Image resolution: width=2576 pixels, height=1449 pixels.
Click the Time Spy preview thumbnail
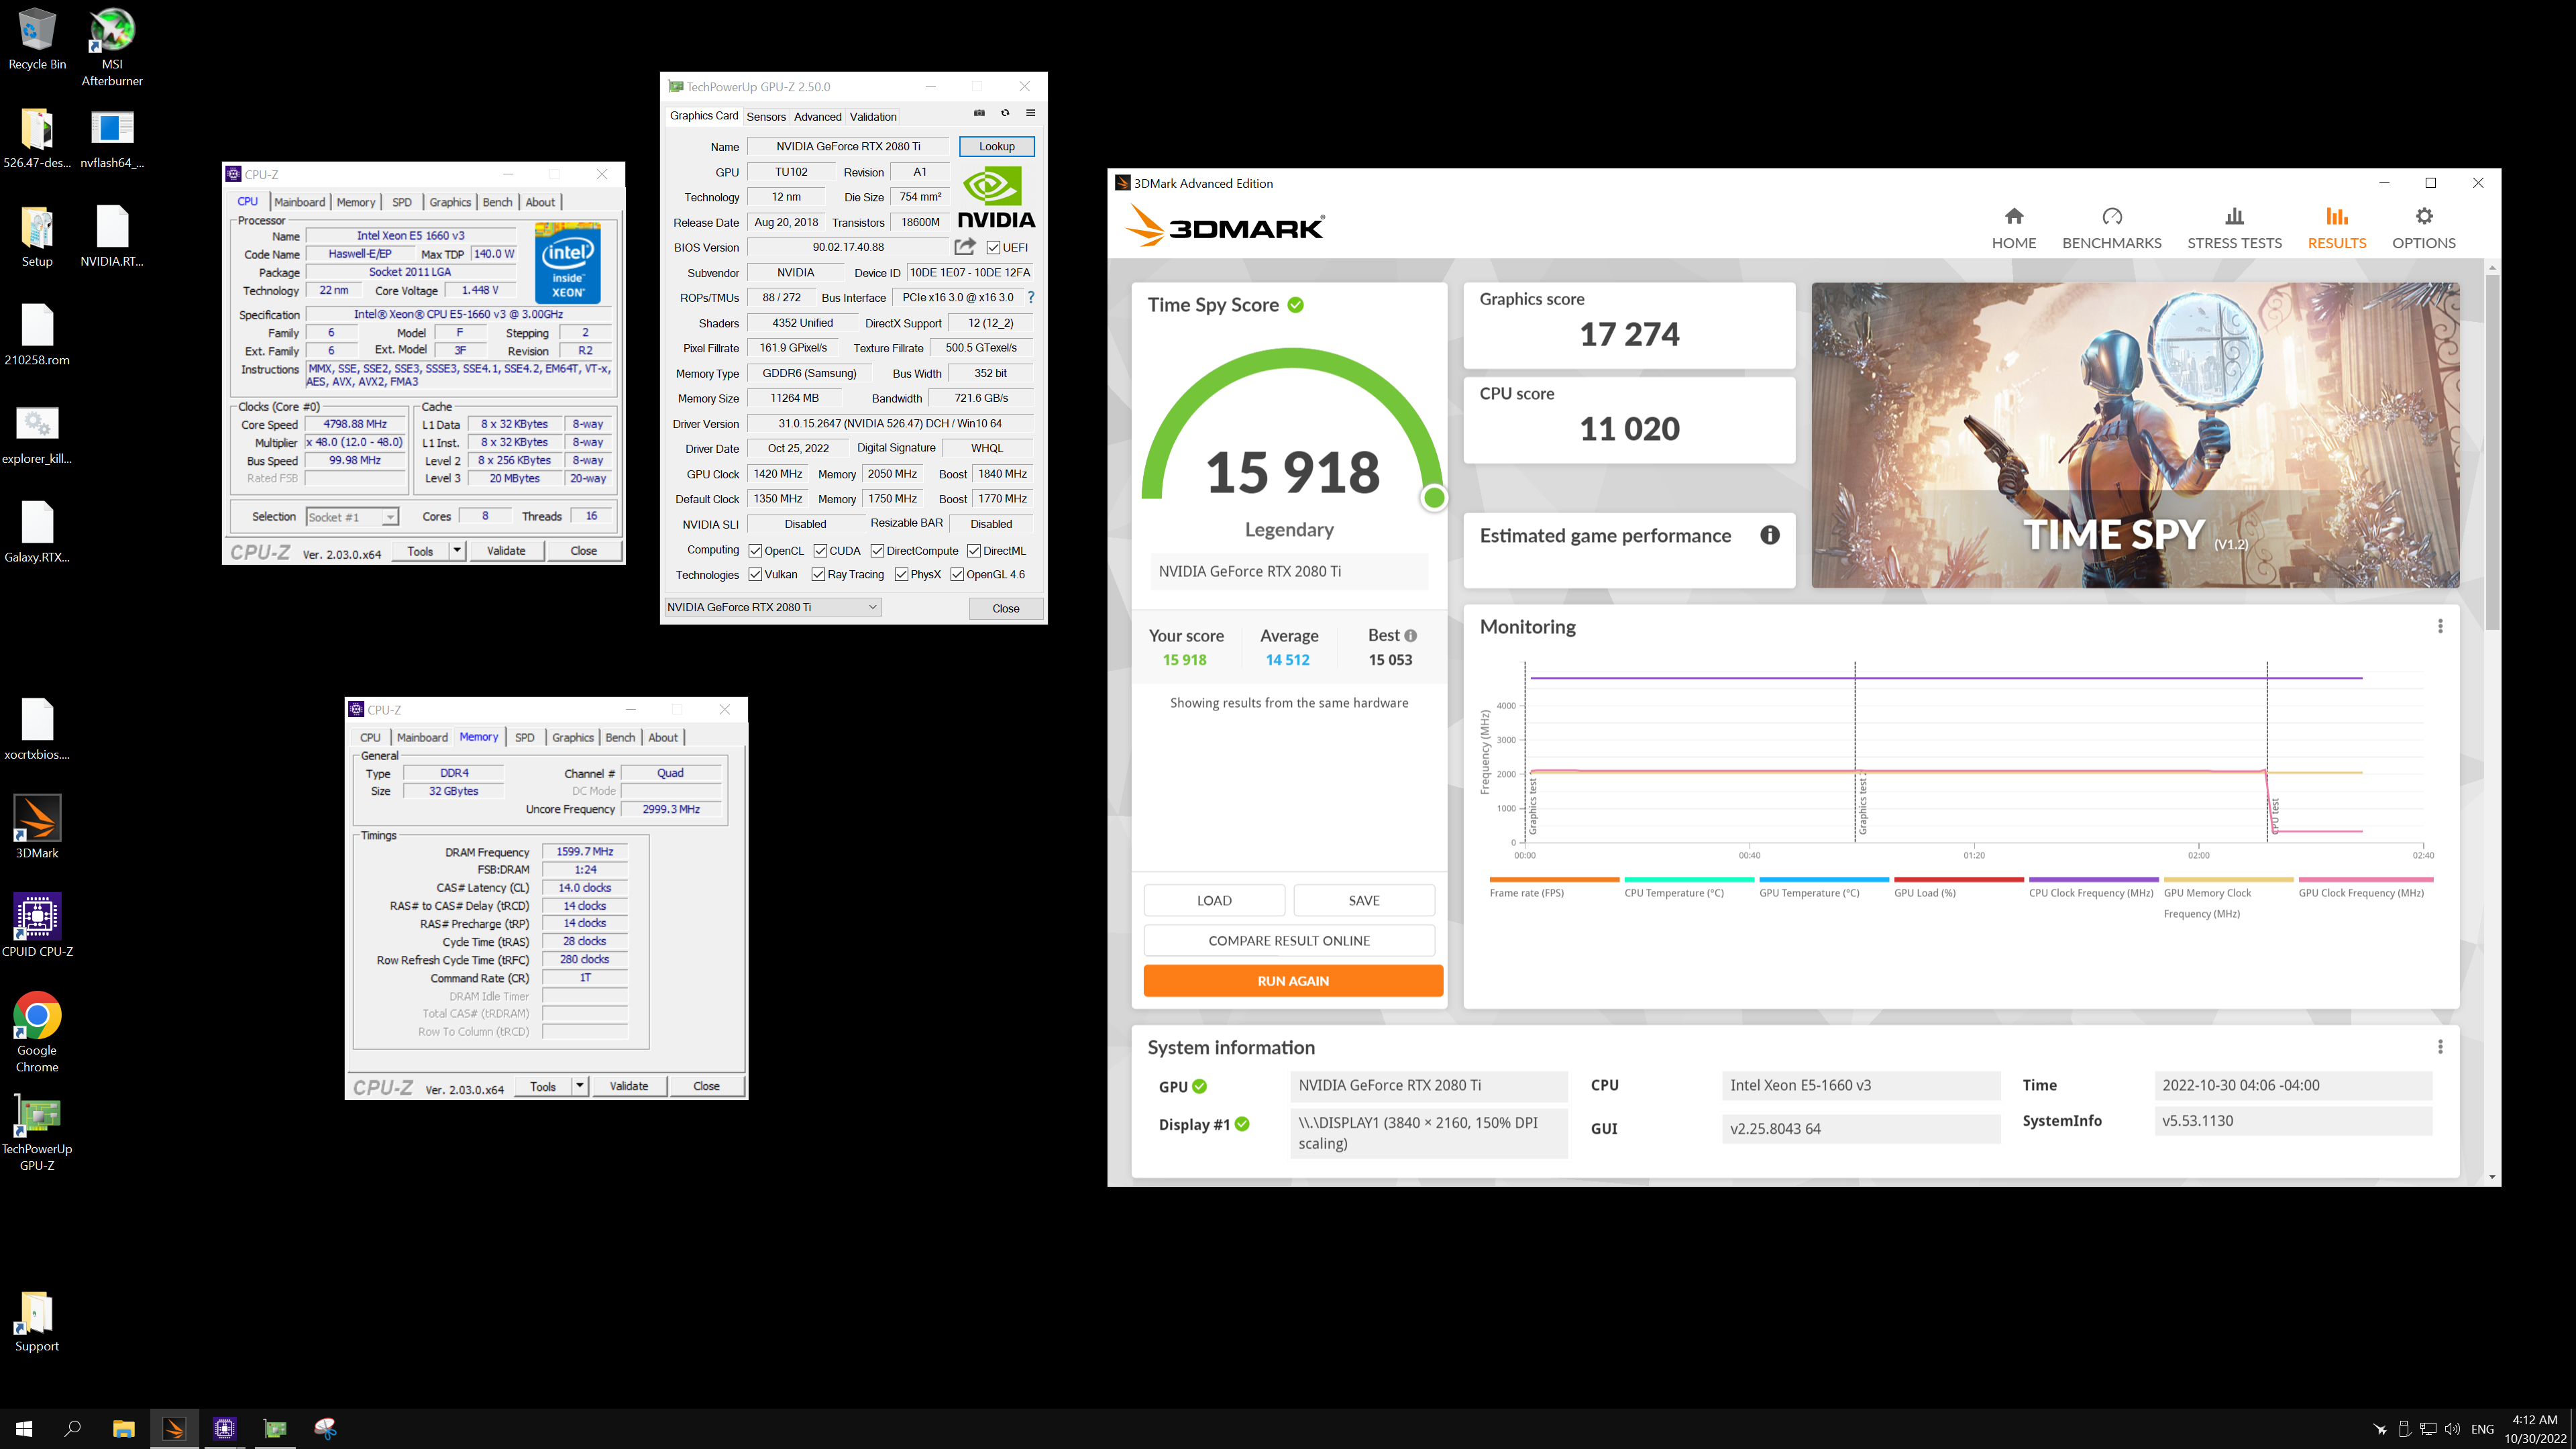coord(2135,435)
